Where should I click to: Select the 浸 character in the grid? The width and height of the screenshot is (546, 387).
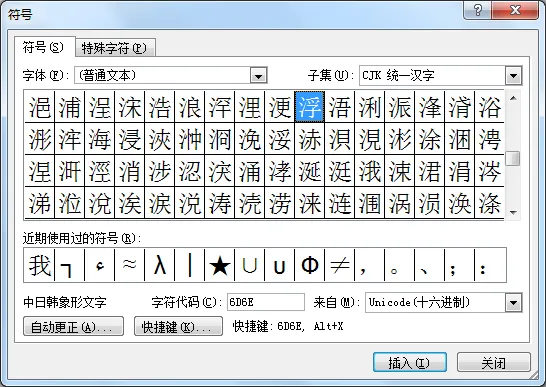tap(130, 139)
